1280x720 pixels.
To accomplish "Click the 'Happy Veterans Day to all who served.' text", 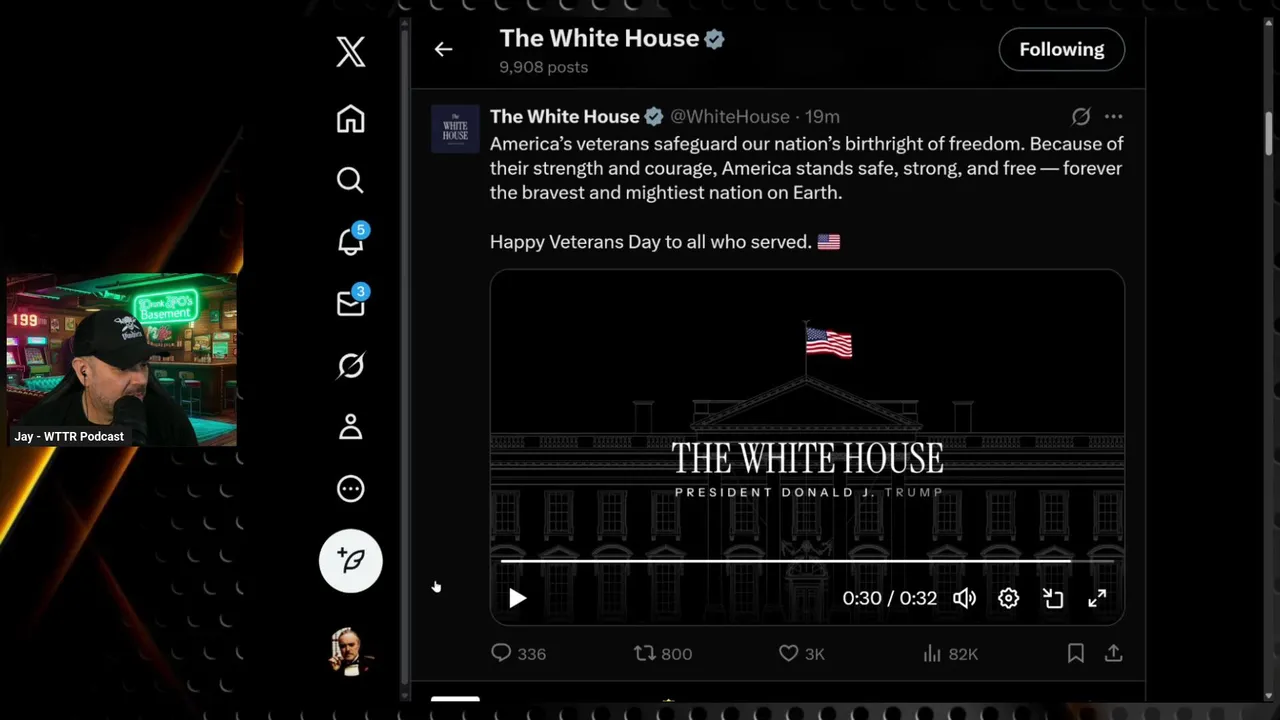I will pos(650,241).
